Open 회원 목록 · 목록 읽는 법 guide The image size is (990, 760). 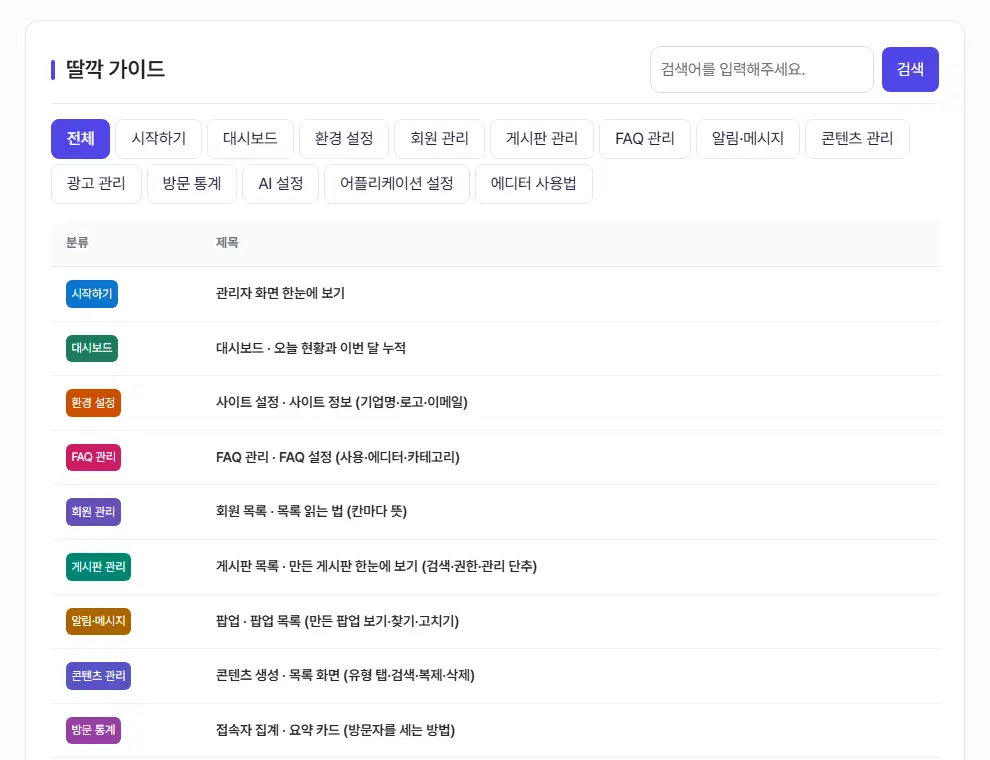(x=311, y=511)
